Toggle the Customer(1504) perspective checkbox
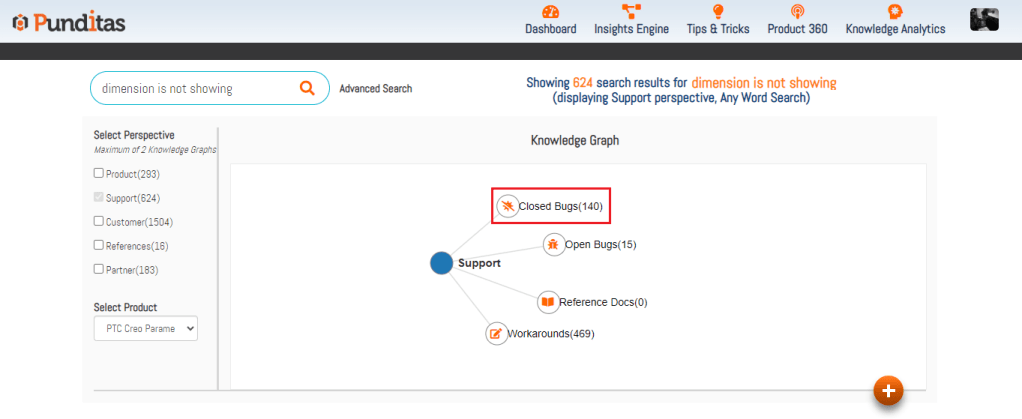The height and width of the screenshot is (419, 1022). click(x=99, y=222)
